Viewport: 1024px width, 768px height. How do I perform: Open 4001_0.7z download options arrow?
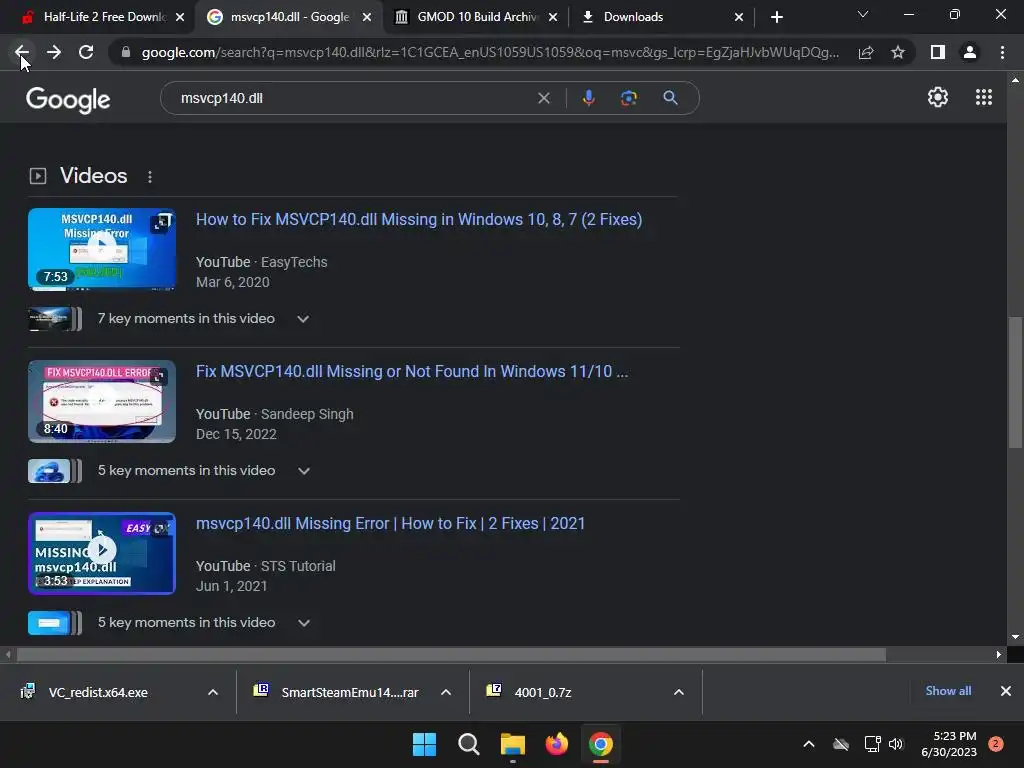tap(679, 692)
